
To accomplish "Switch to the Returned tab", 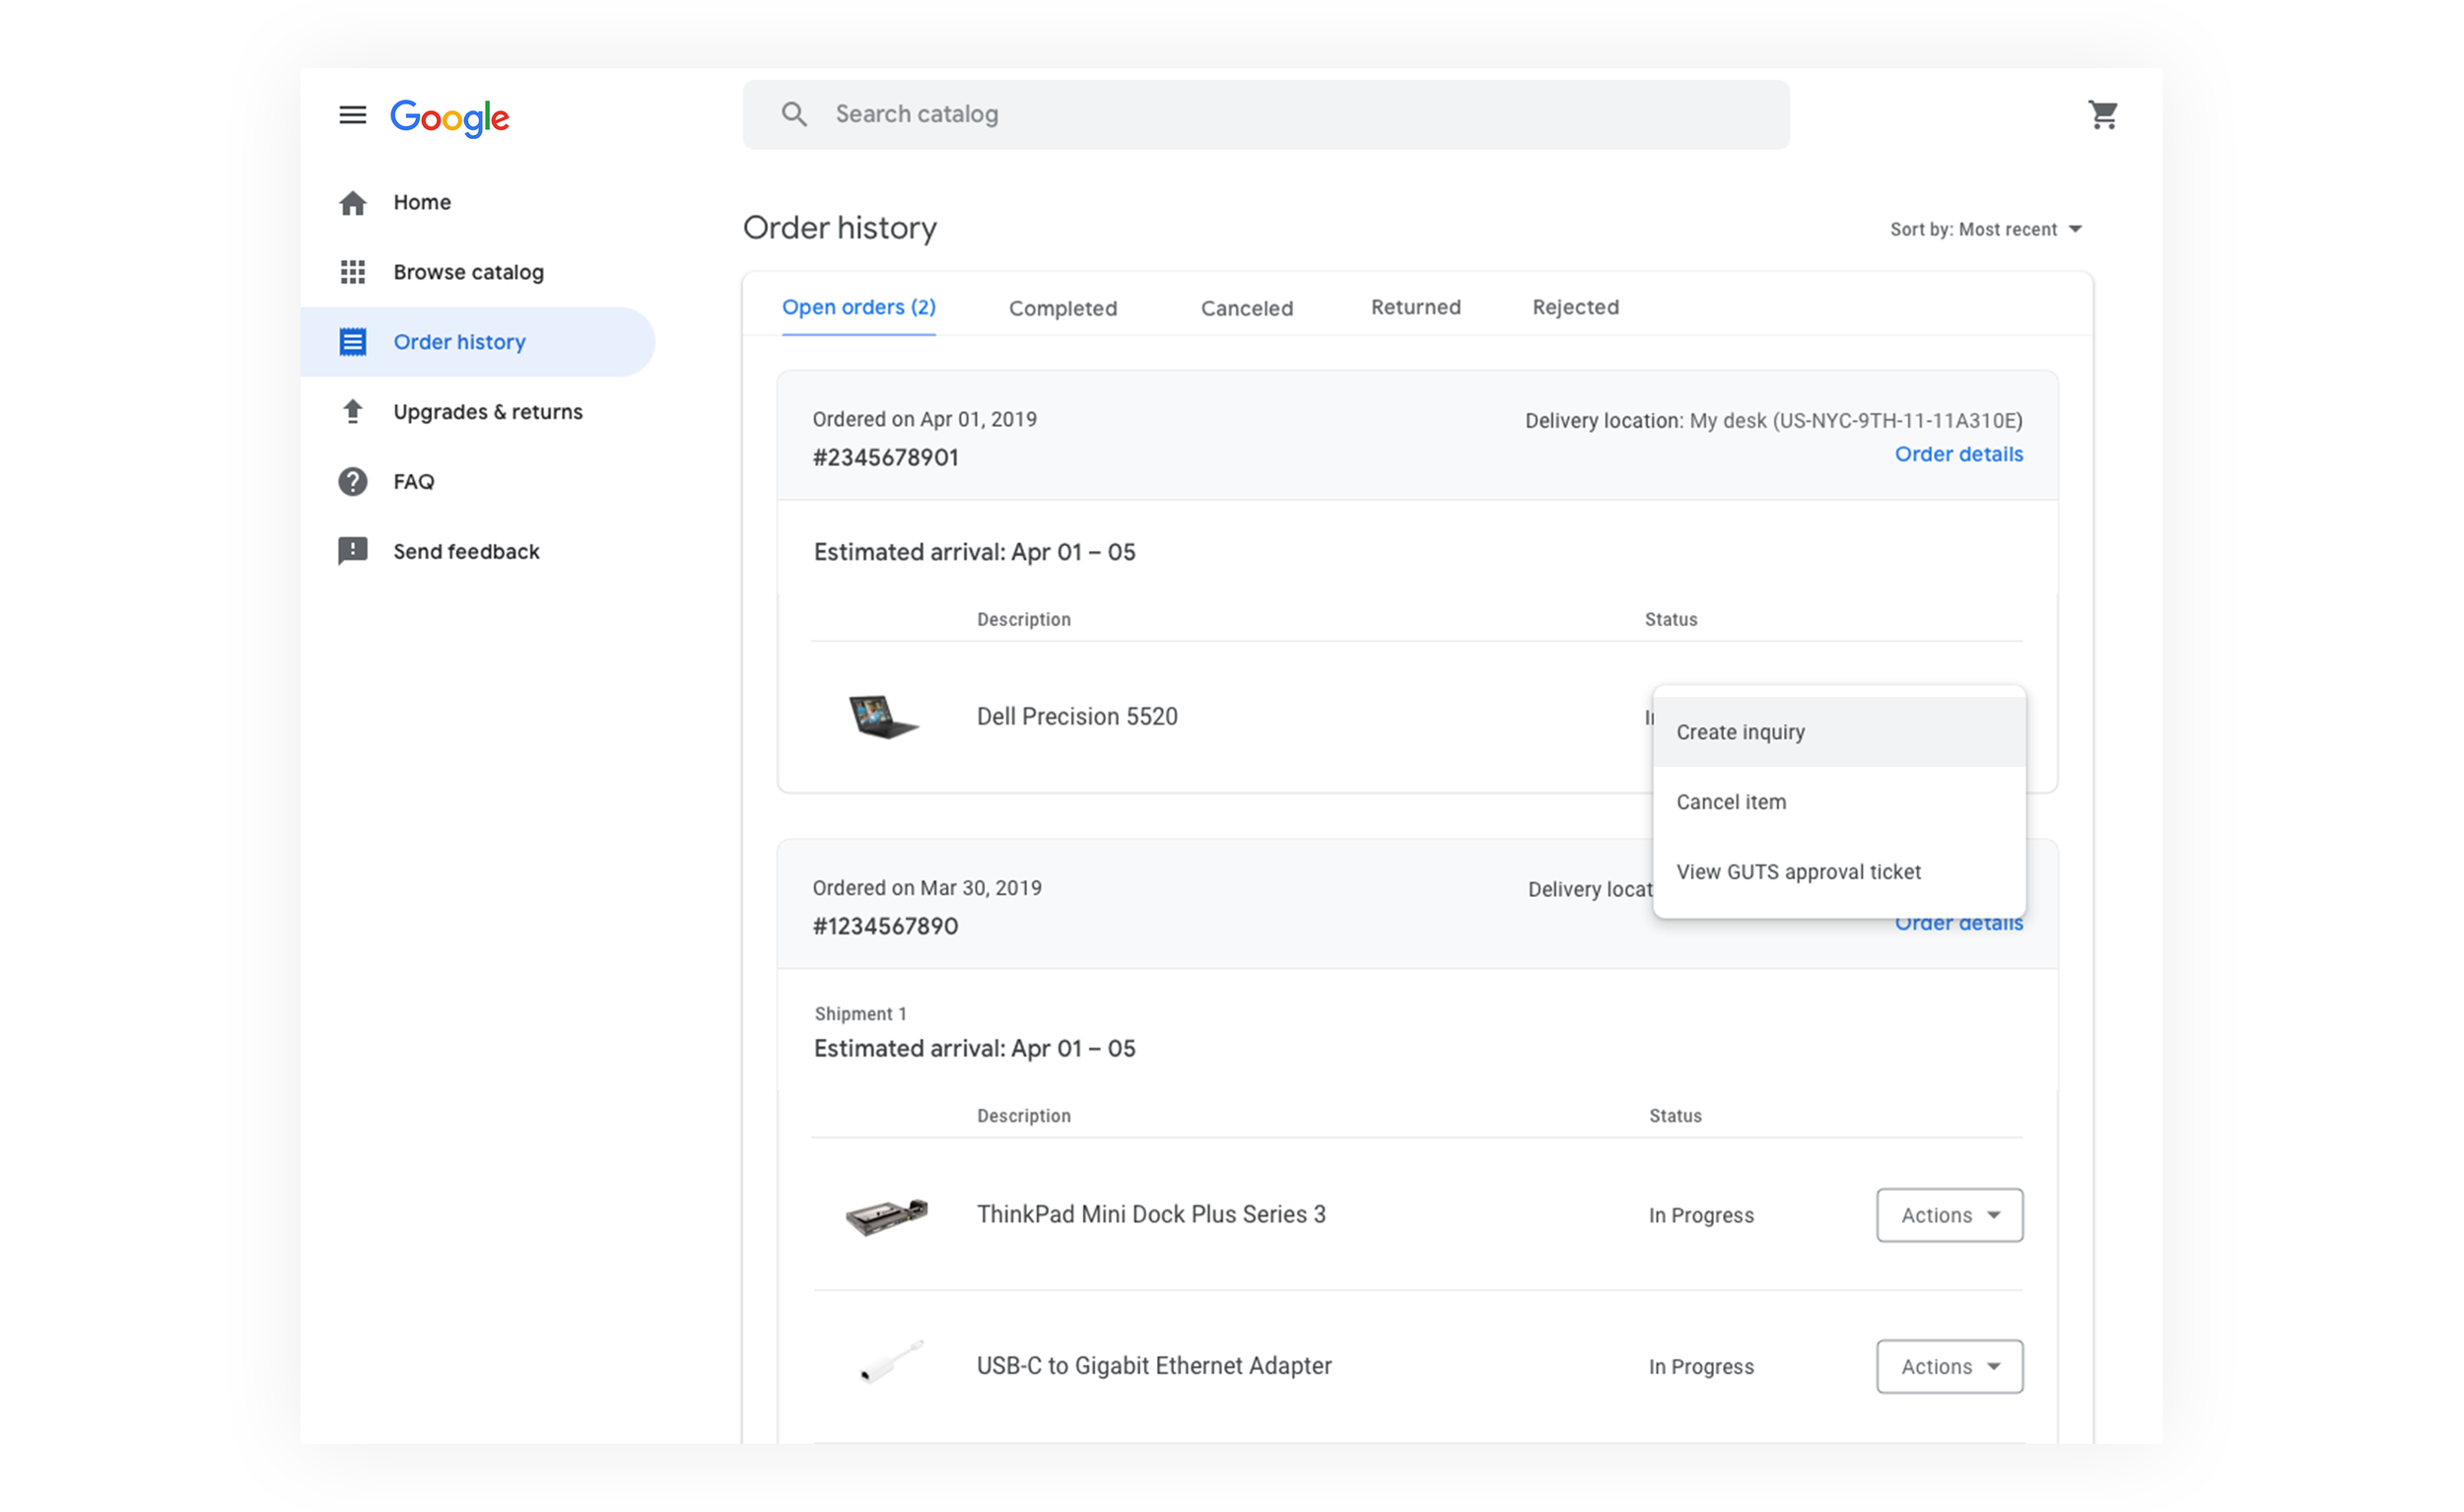I will 1415,307.
